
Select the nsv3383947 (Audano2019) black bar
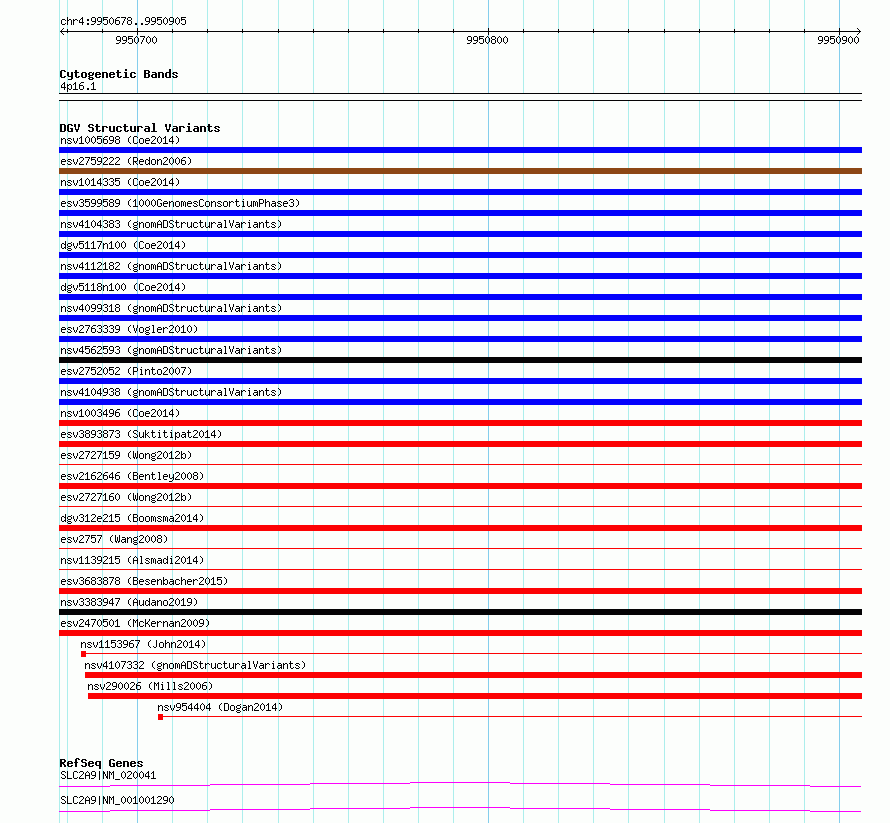pyautogui.click(x=460, y=612)
